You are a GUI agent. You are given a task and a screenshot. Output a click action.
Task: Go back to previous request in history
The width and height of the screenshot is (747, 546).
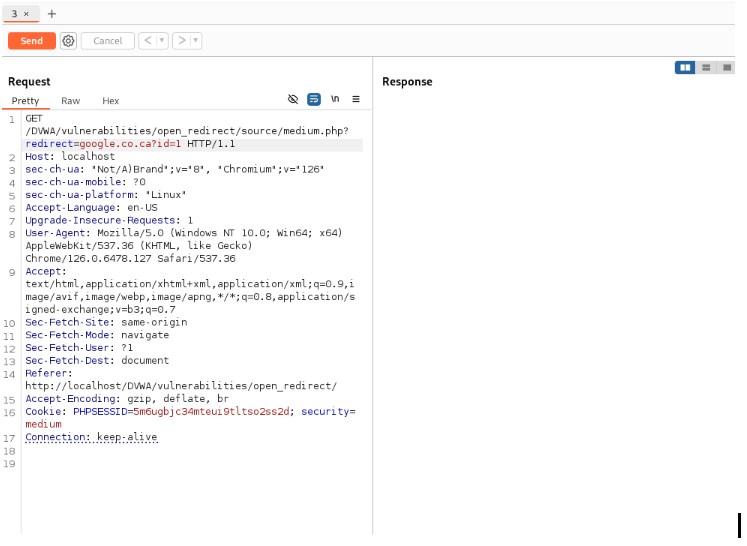148,41
